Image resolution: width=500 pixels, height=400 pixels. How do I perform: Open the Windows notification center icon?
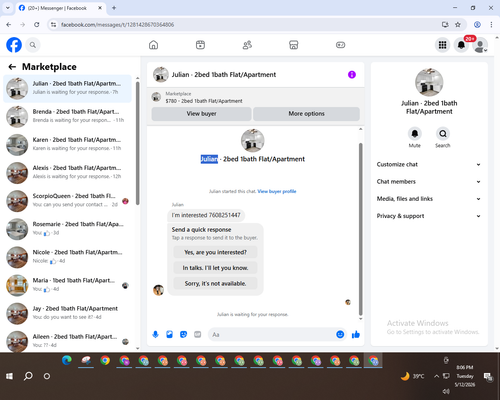[x=488, y=377]
